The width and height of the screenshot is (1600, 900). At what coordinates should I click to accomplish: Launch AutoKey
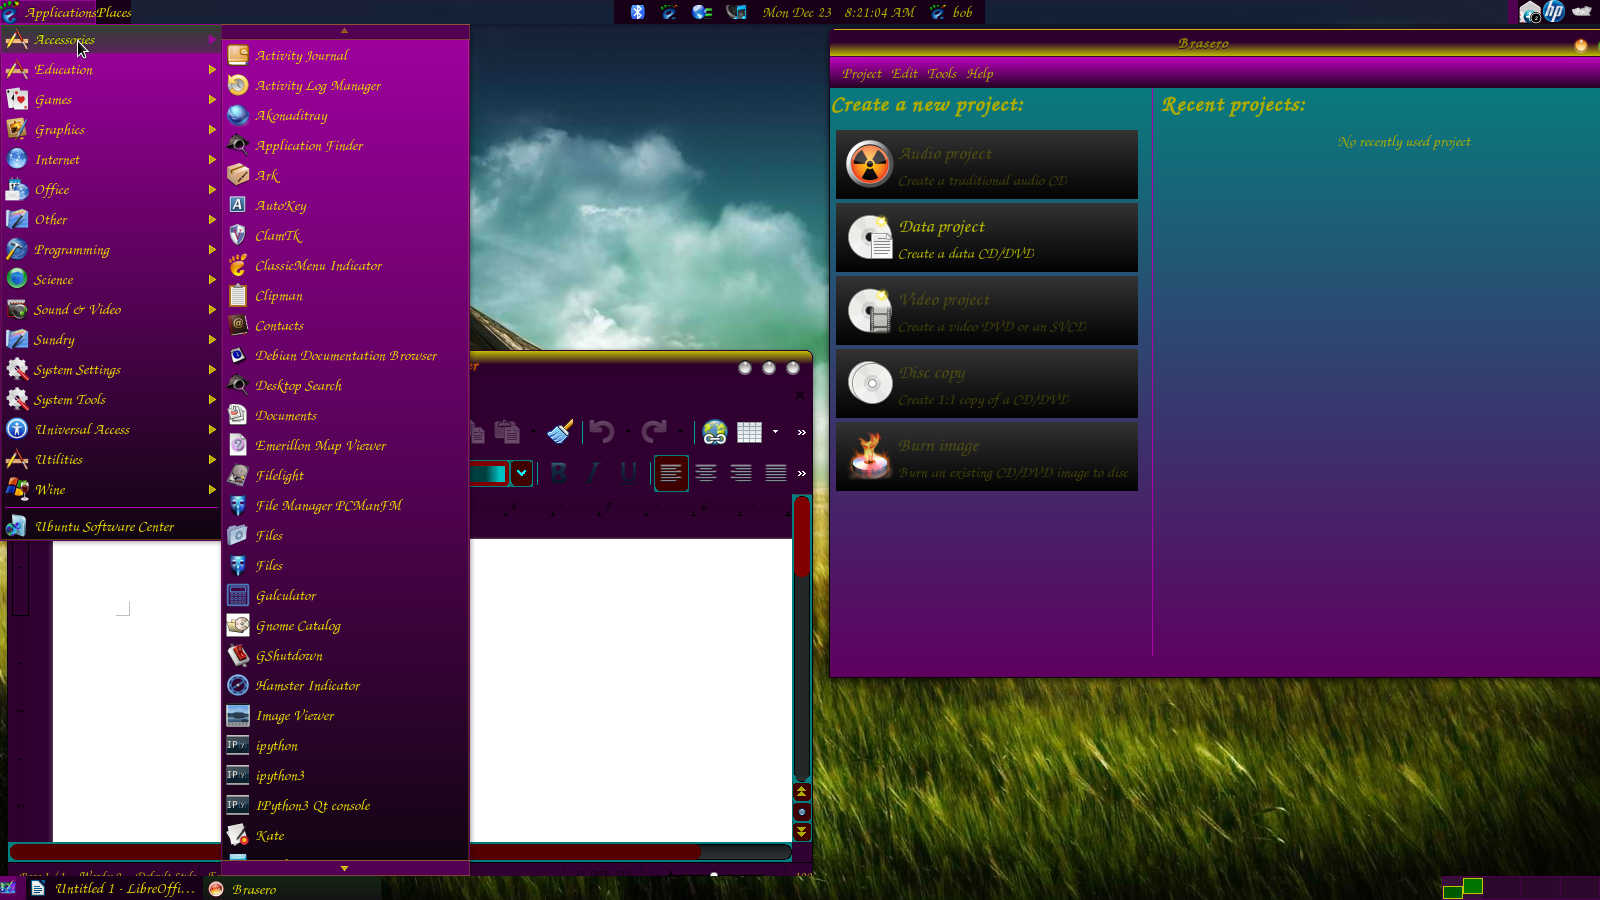tap(345, 205)
